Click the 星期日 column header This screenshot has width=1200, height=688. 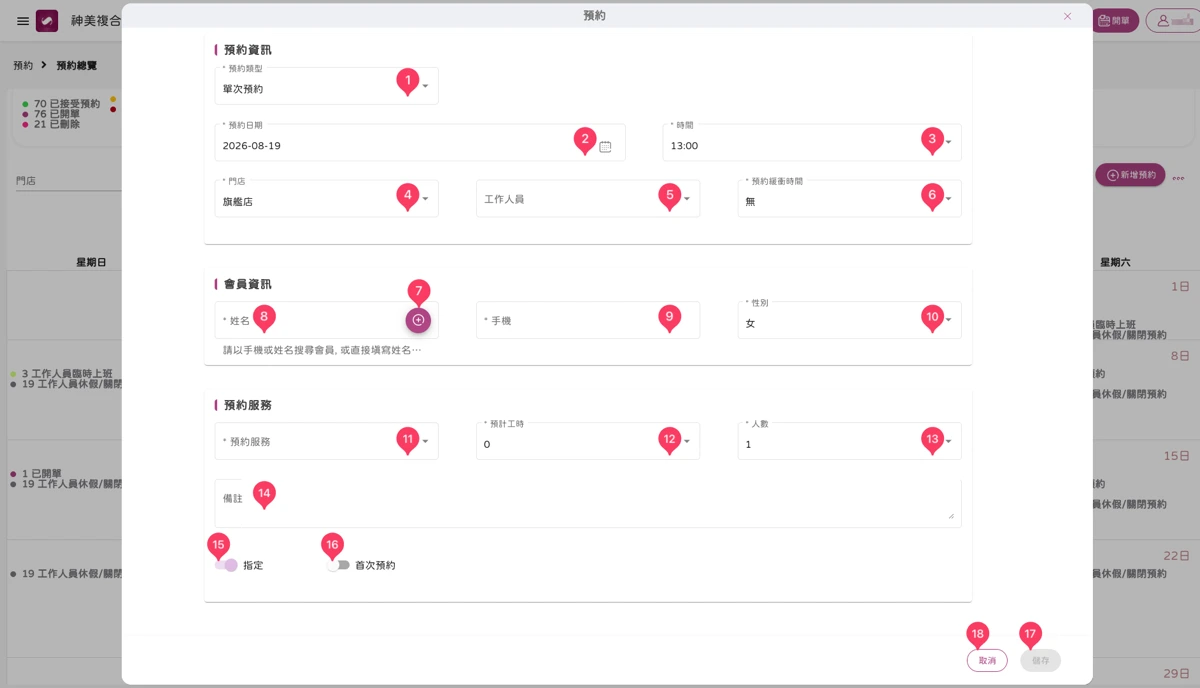point(91,262)
